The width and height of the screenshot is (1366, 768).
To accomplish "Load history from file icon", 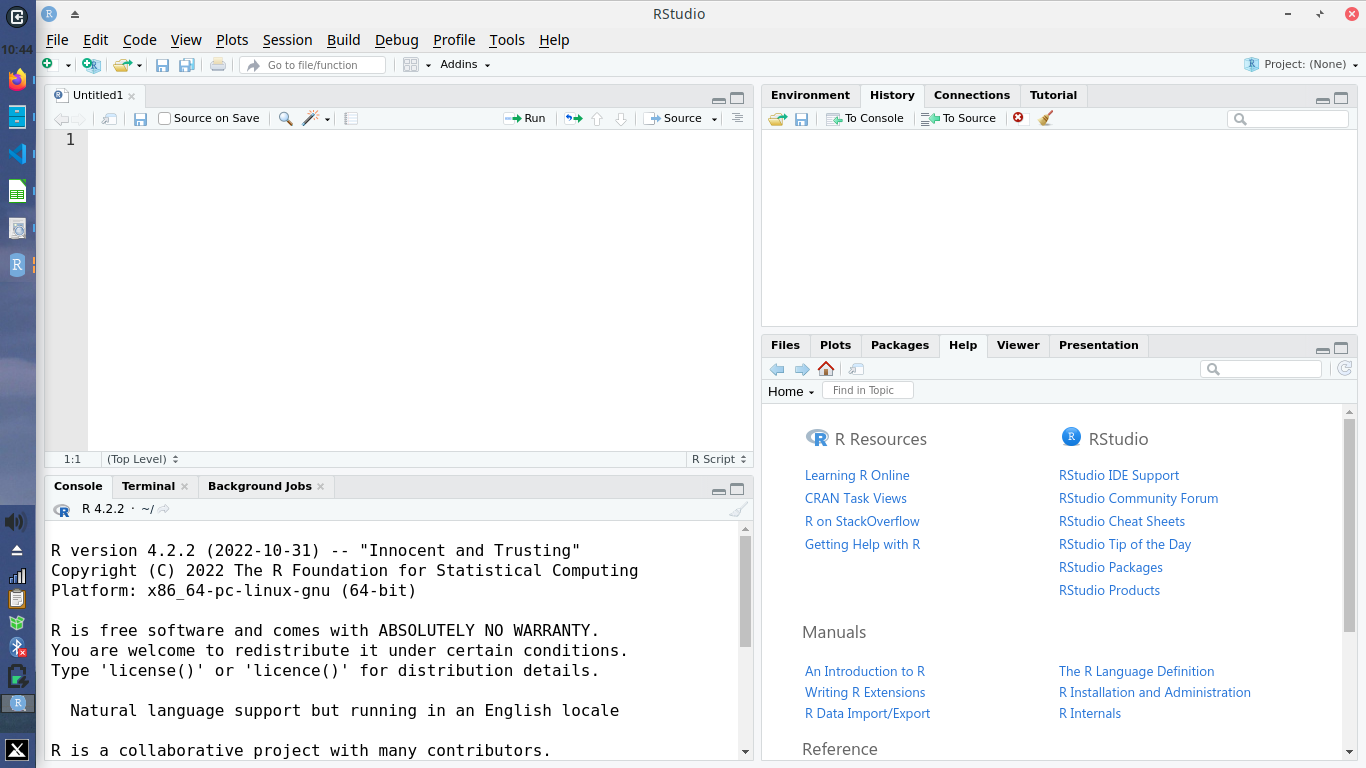I will (x=777, y=118).
